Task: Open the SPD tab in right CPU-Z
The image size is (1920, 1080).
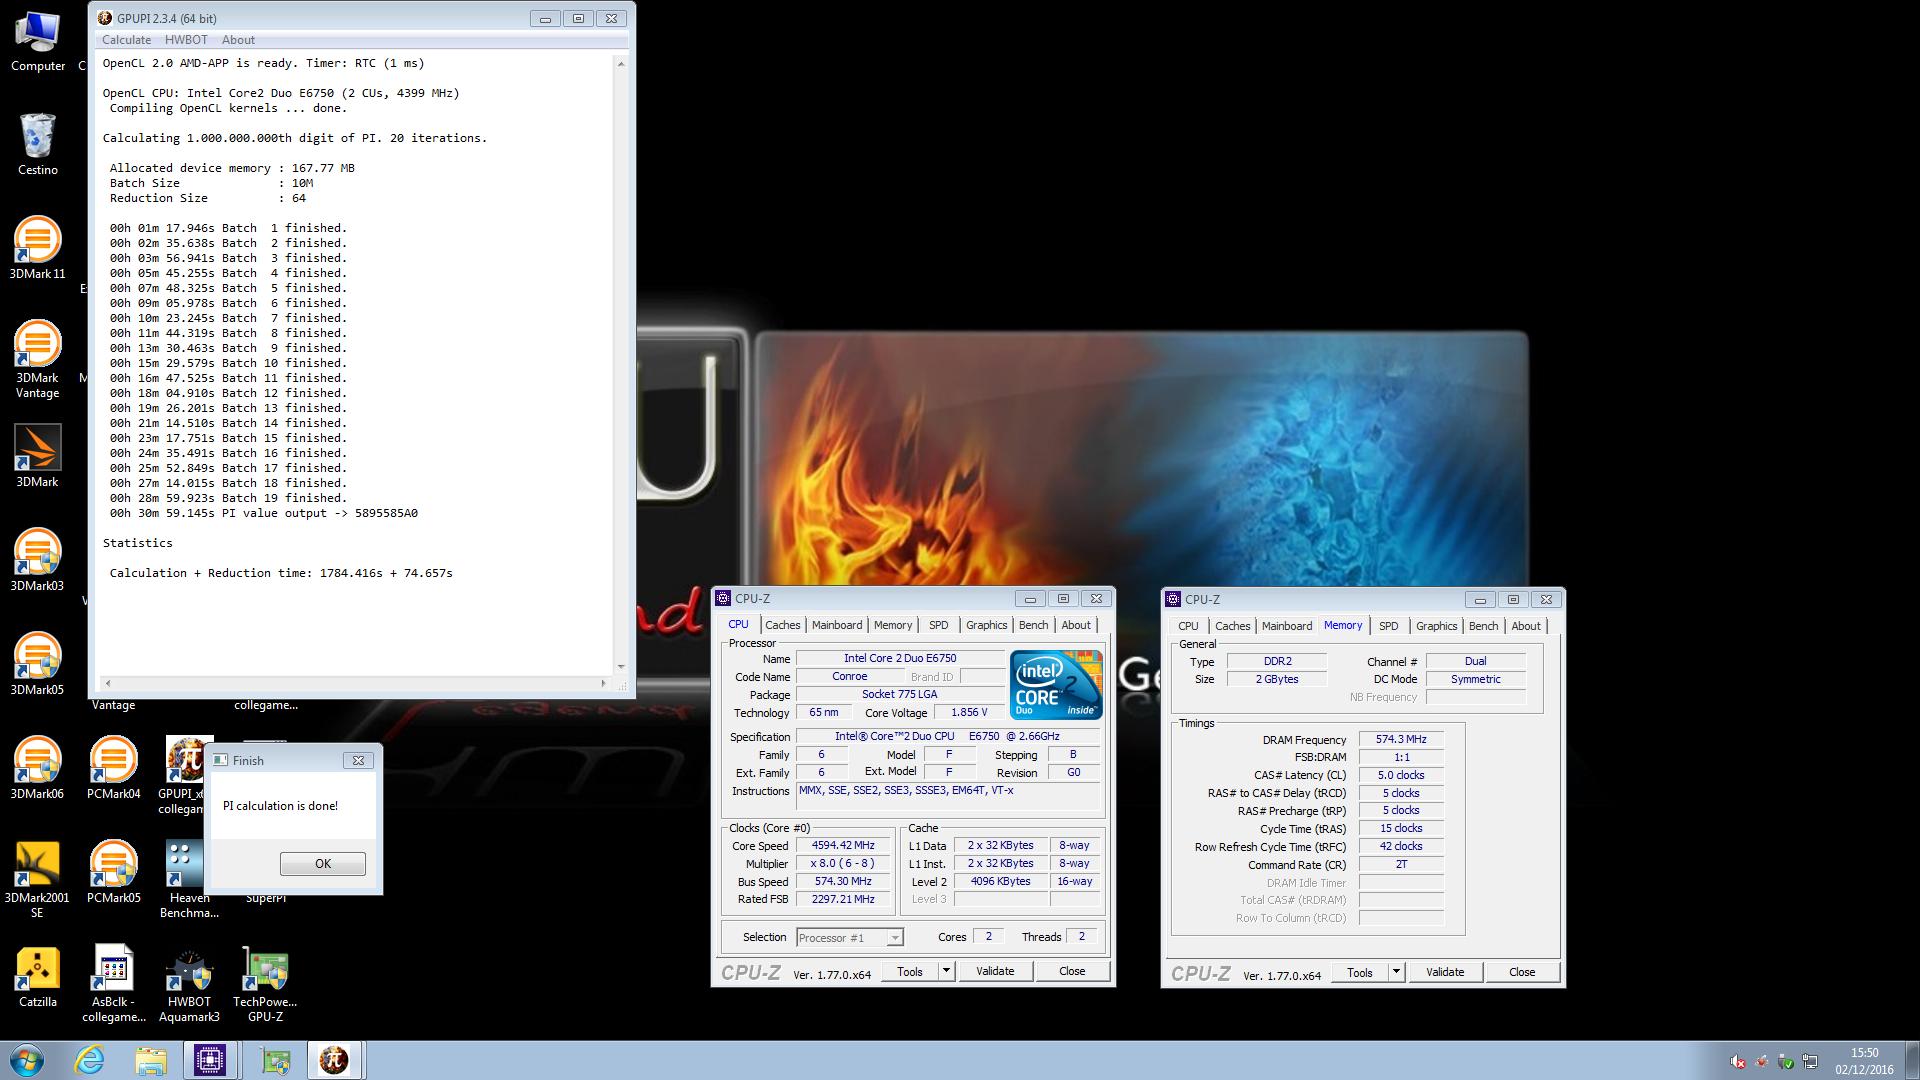Action: [x=1388, y=626]
